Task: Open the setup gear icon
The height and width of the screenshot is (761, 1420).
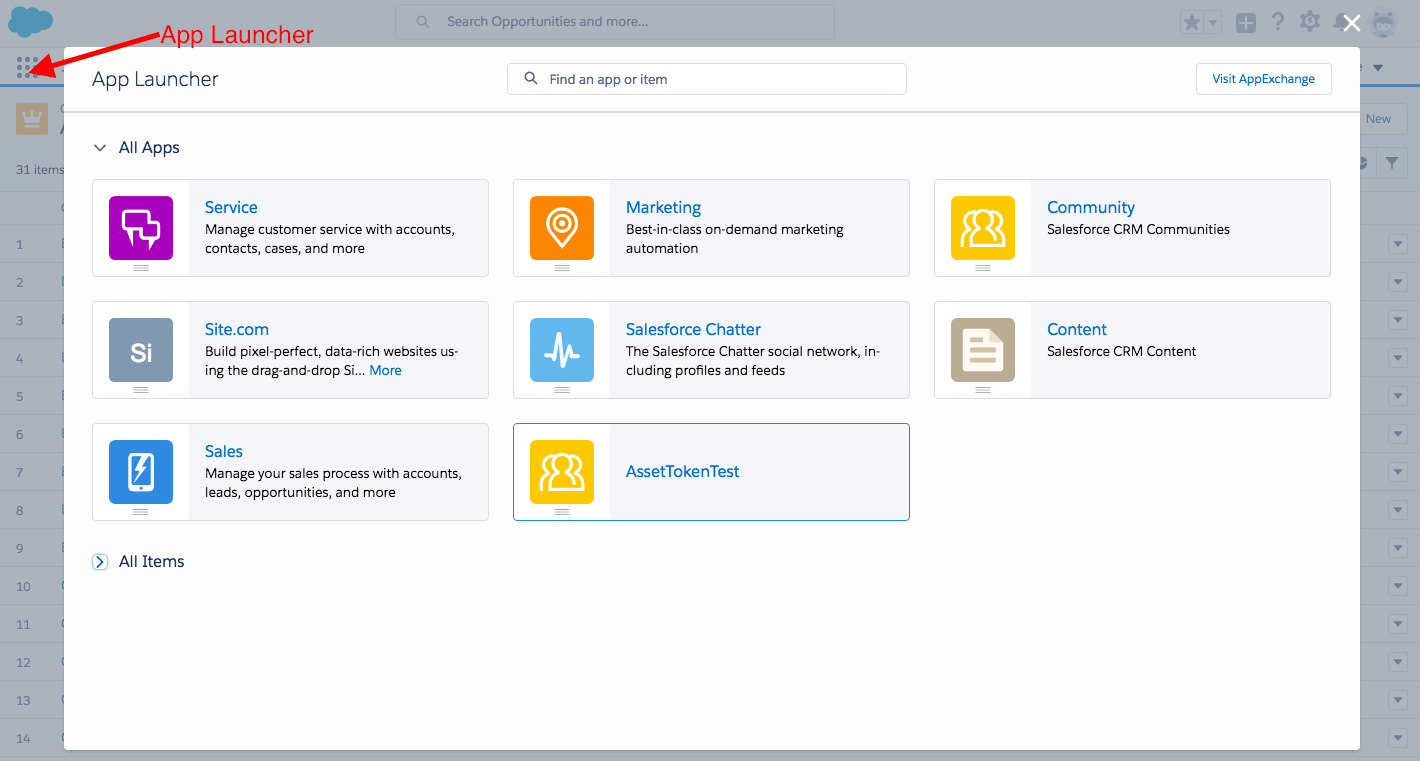Action: coord(1310,22)
